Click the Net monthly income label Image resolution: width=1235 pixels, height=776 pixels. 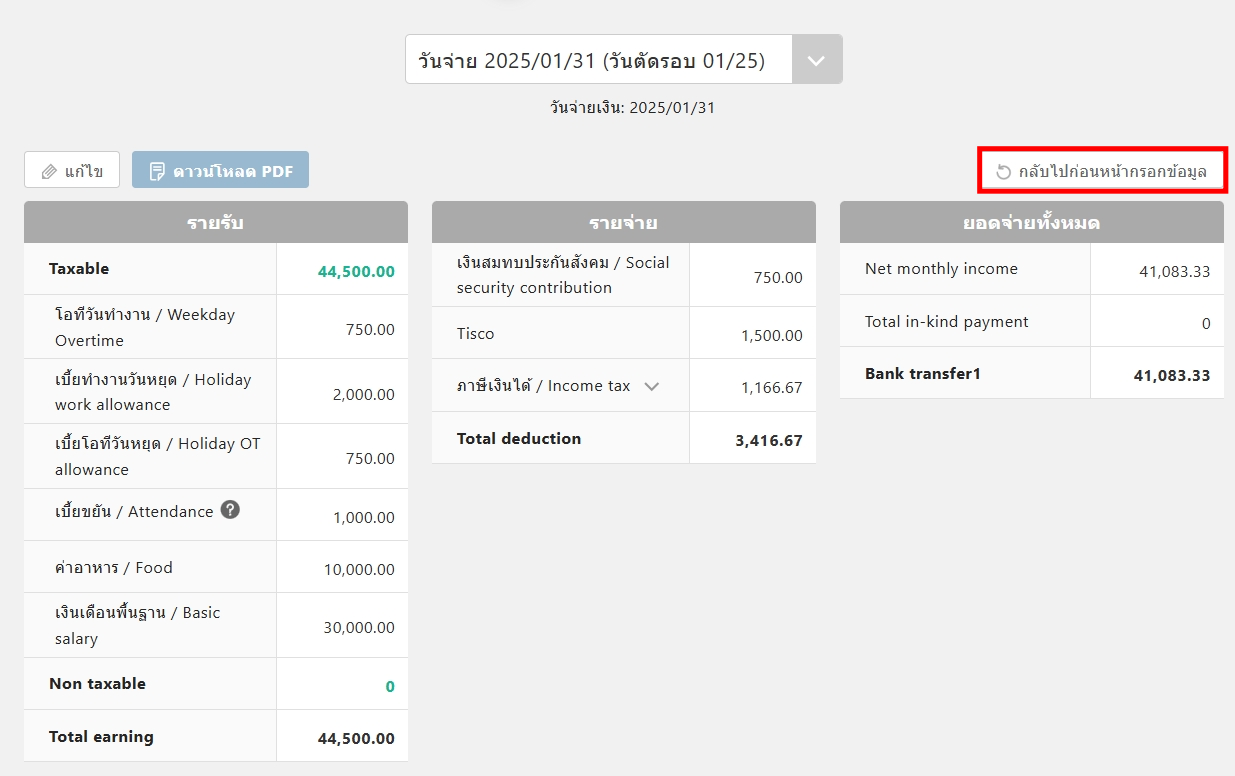[x=941, y=269]
